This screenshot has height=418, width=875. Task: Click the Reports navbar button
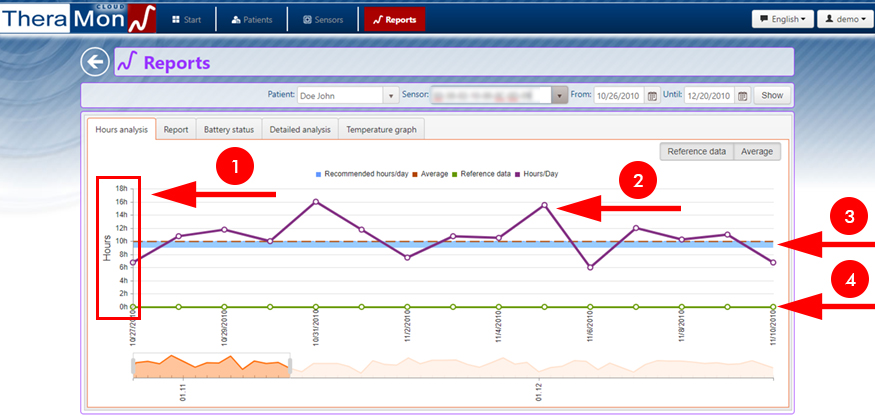394,19
